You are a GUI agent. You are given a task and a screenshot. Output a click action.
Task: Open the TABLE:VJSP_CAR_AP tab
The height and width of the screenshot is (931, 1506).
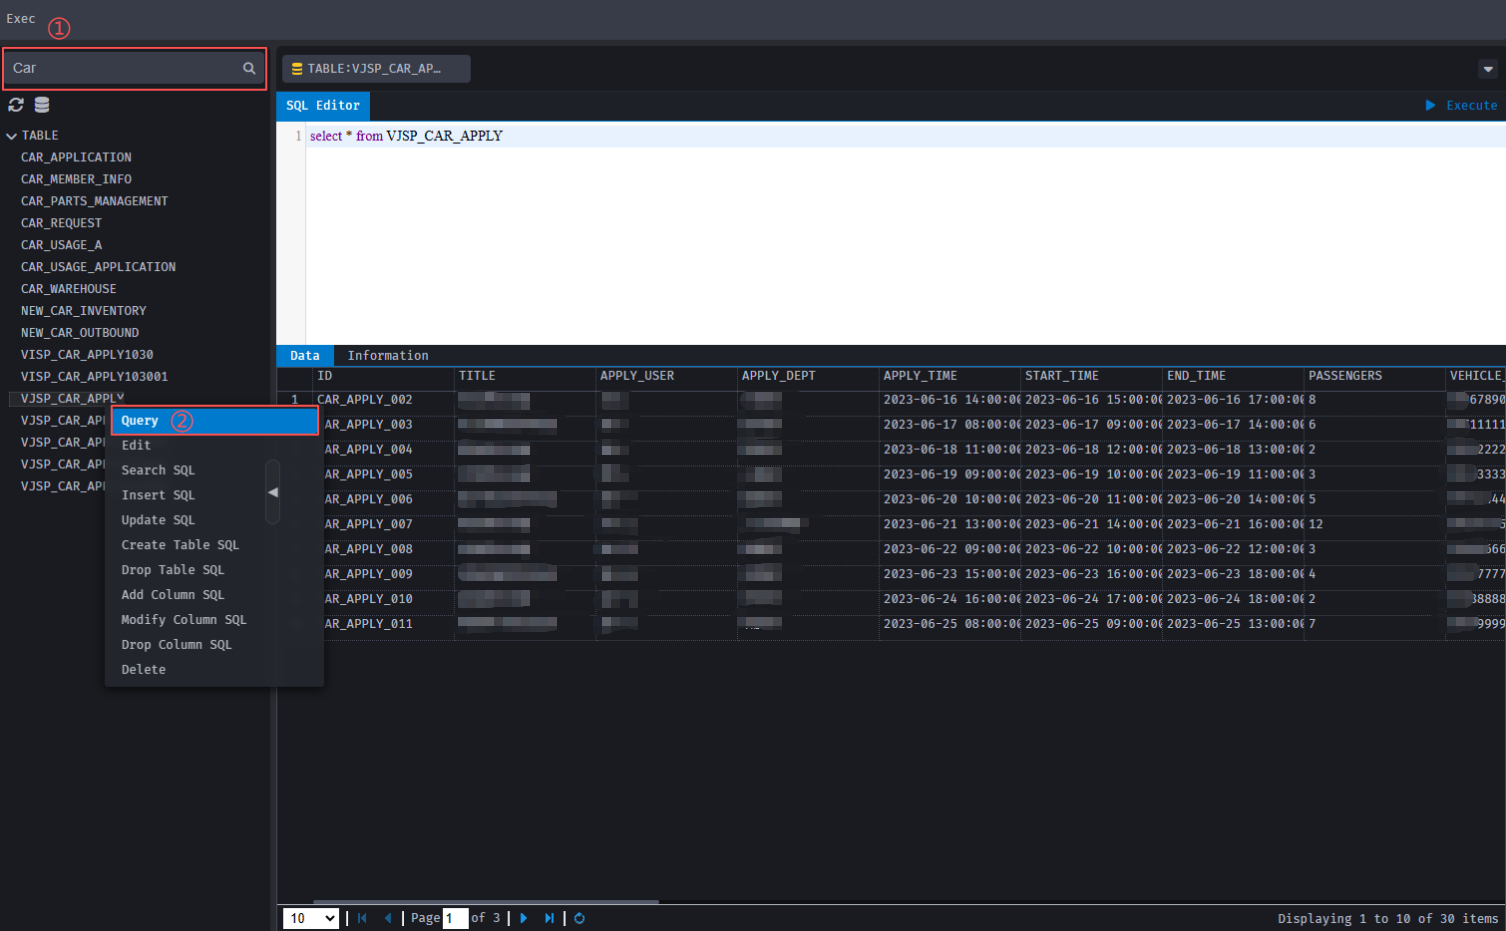[375, 69]
